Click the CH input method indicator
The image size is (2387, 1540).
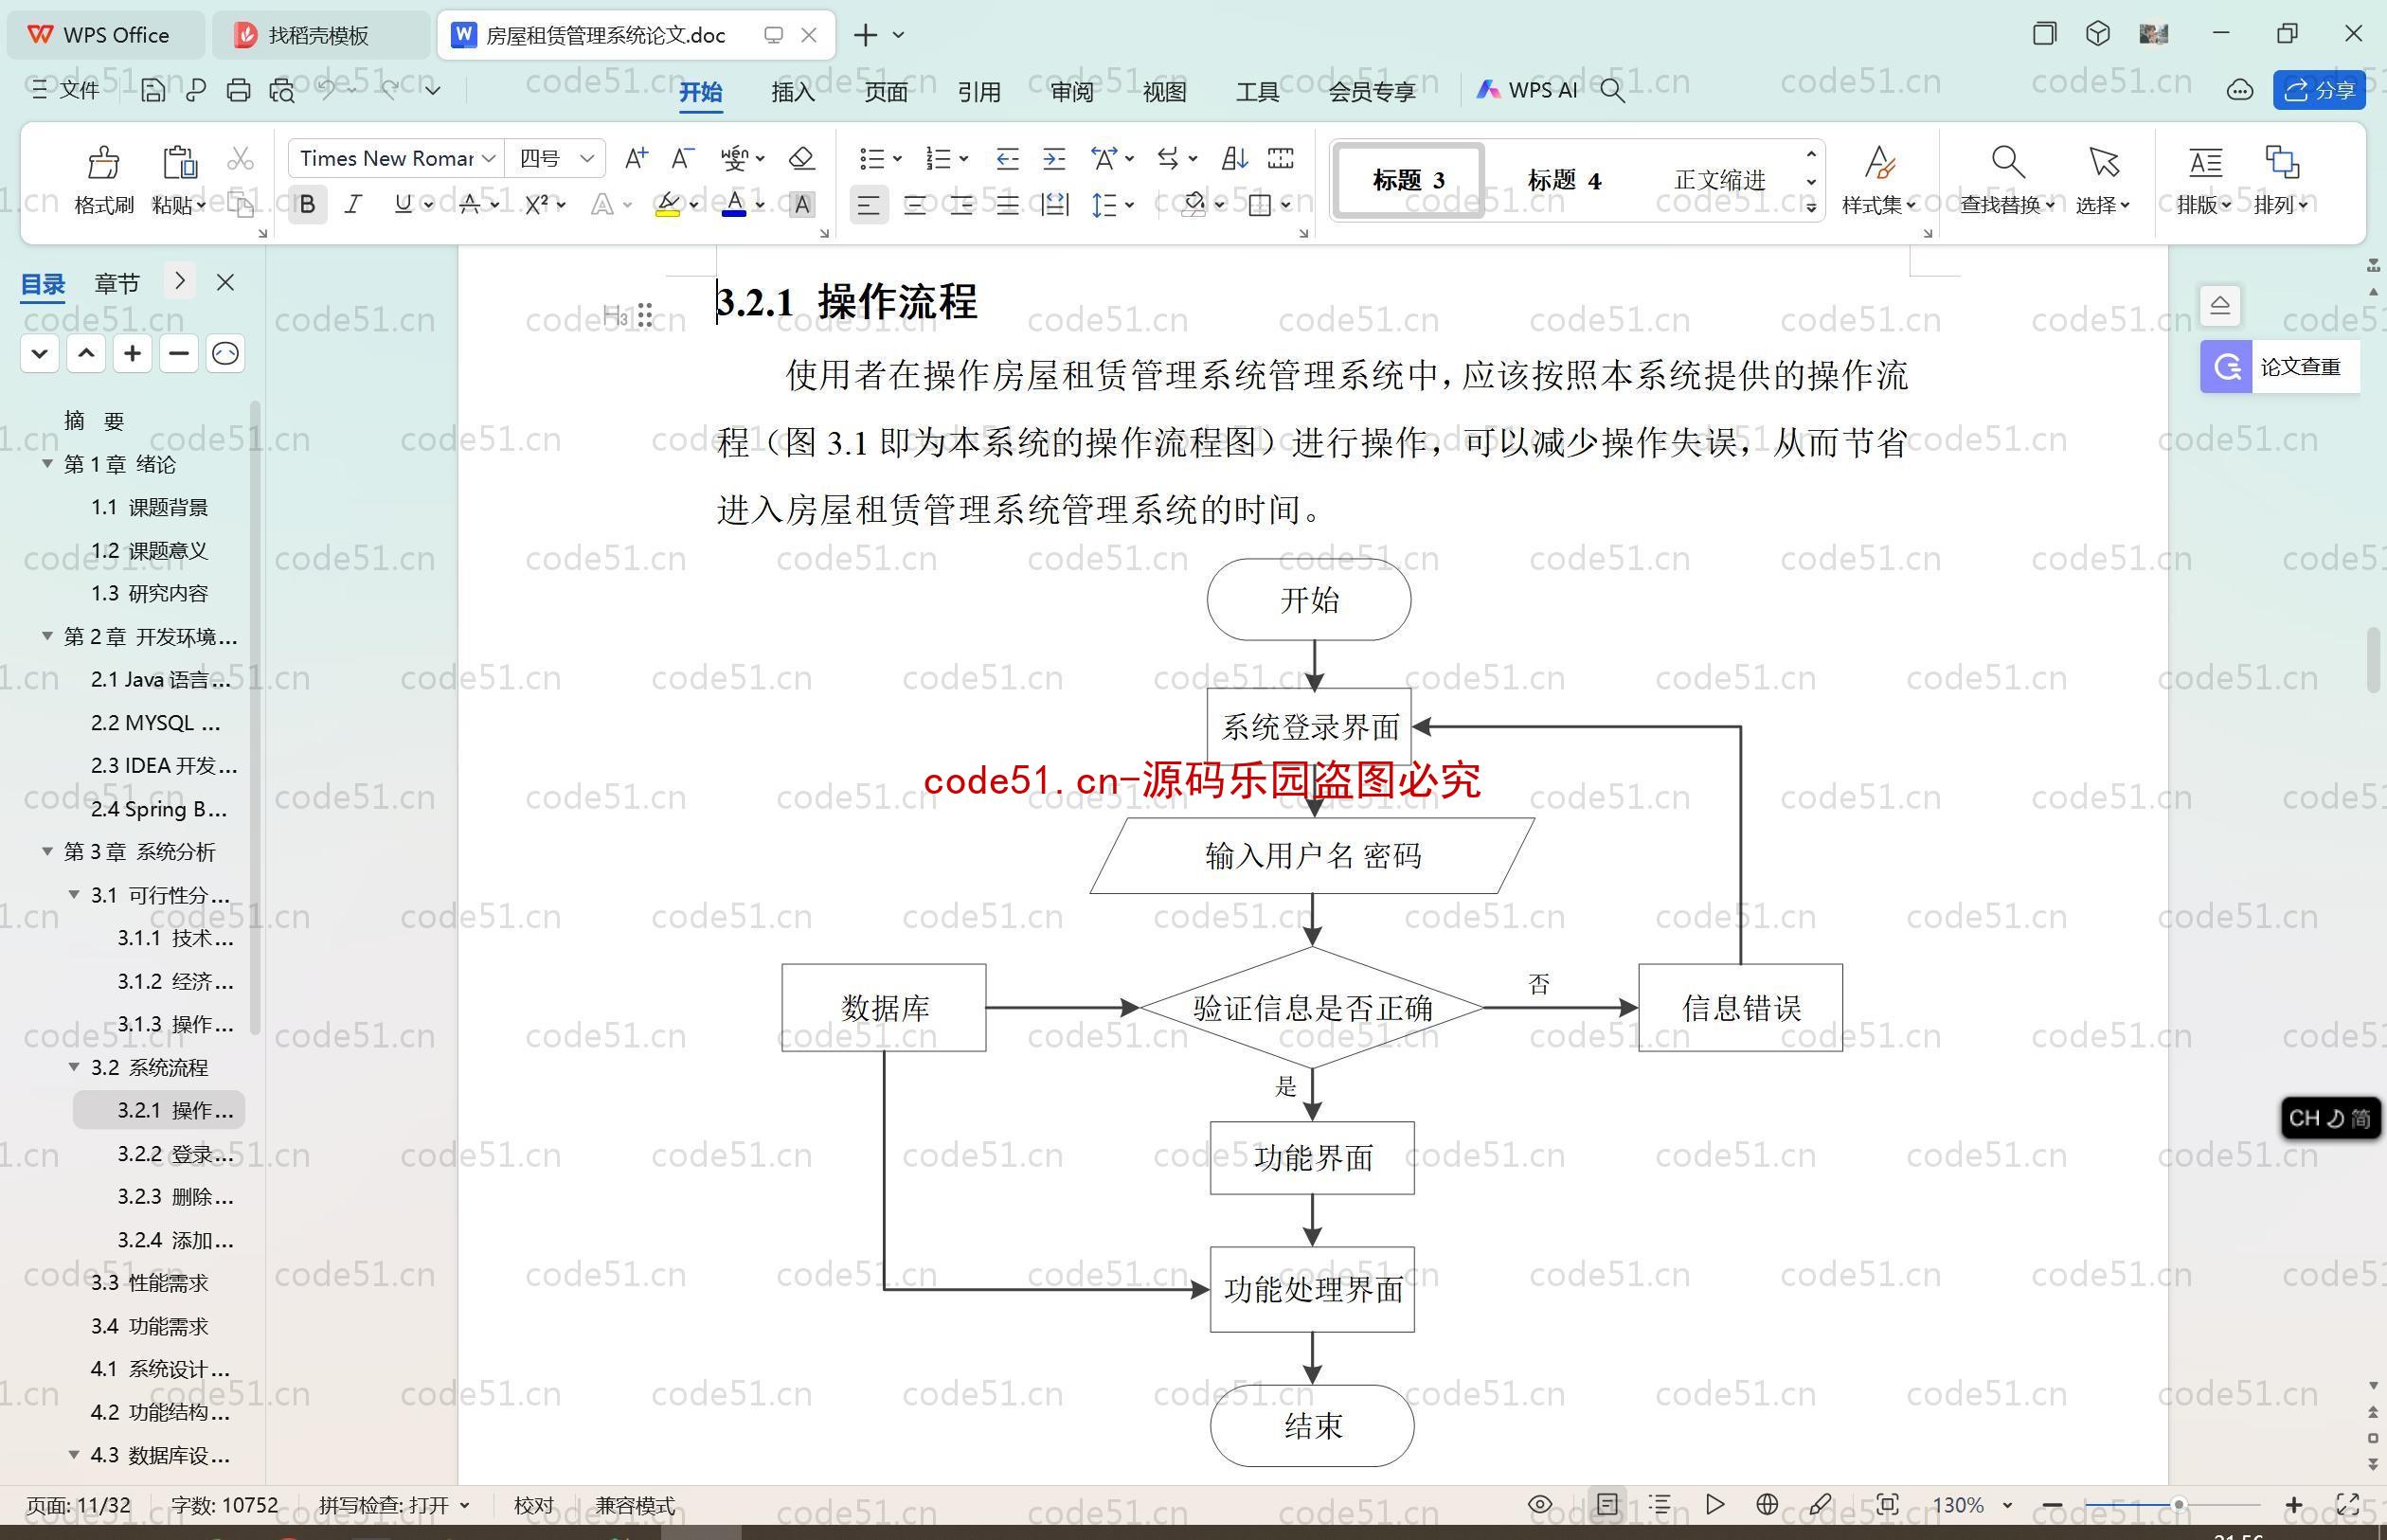(x=2330, y=1118)
